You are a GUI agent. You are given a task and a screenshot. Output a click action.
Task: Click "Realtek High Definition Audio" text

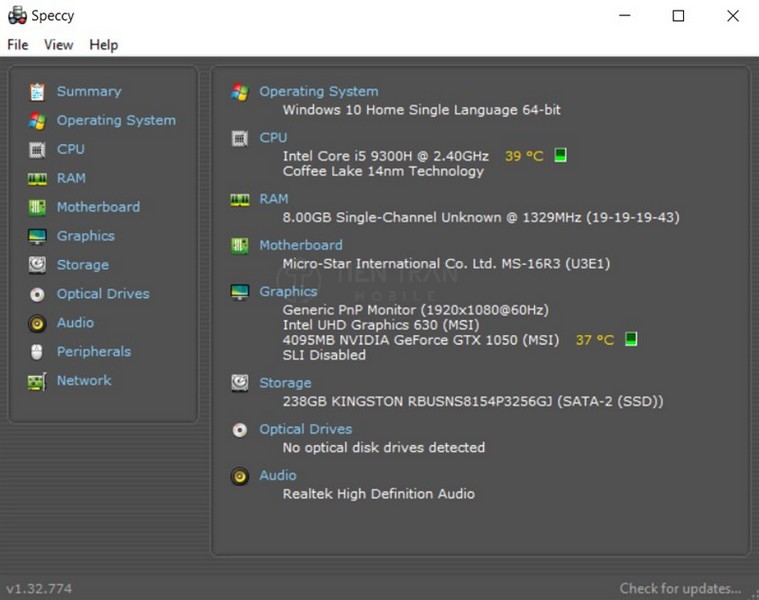[379, 494]
